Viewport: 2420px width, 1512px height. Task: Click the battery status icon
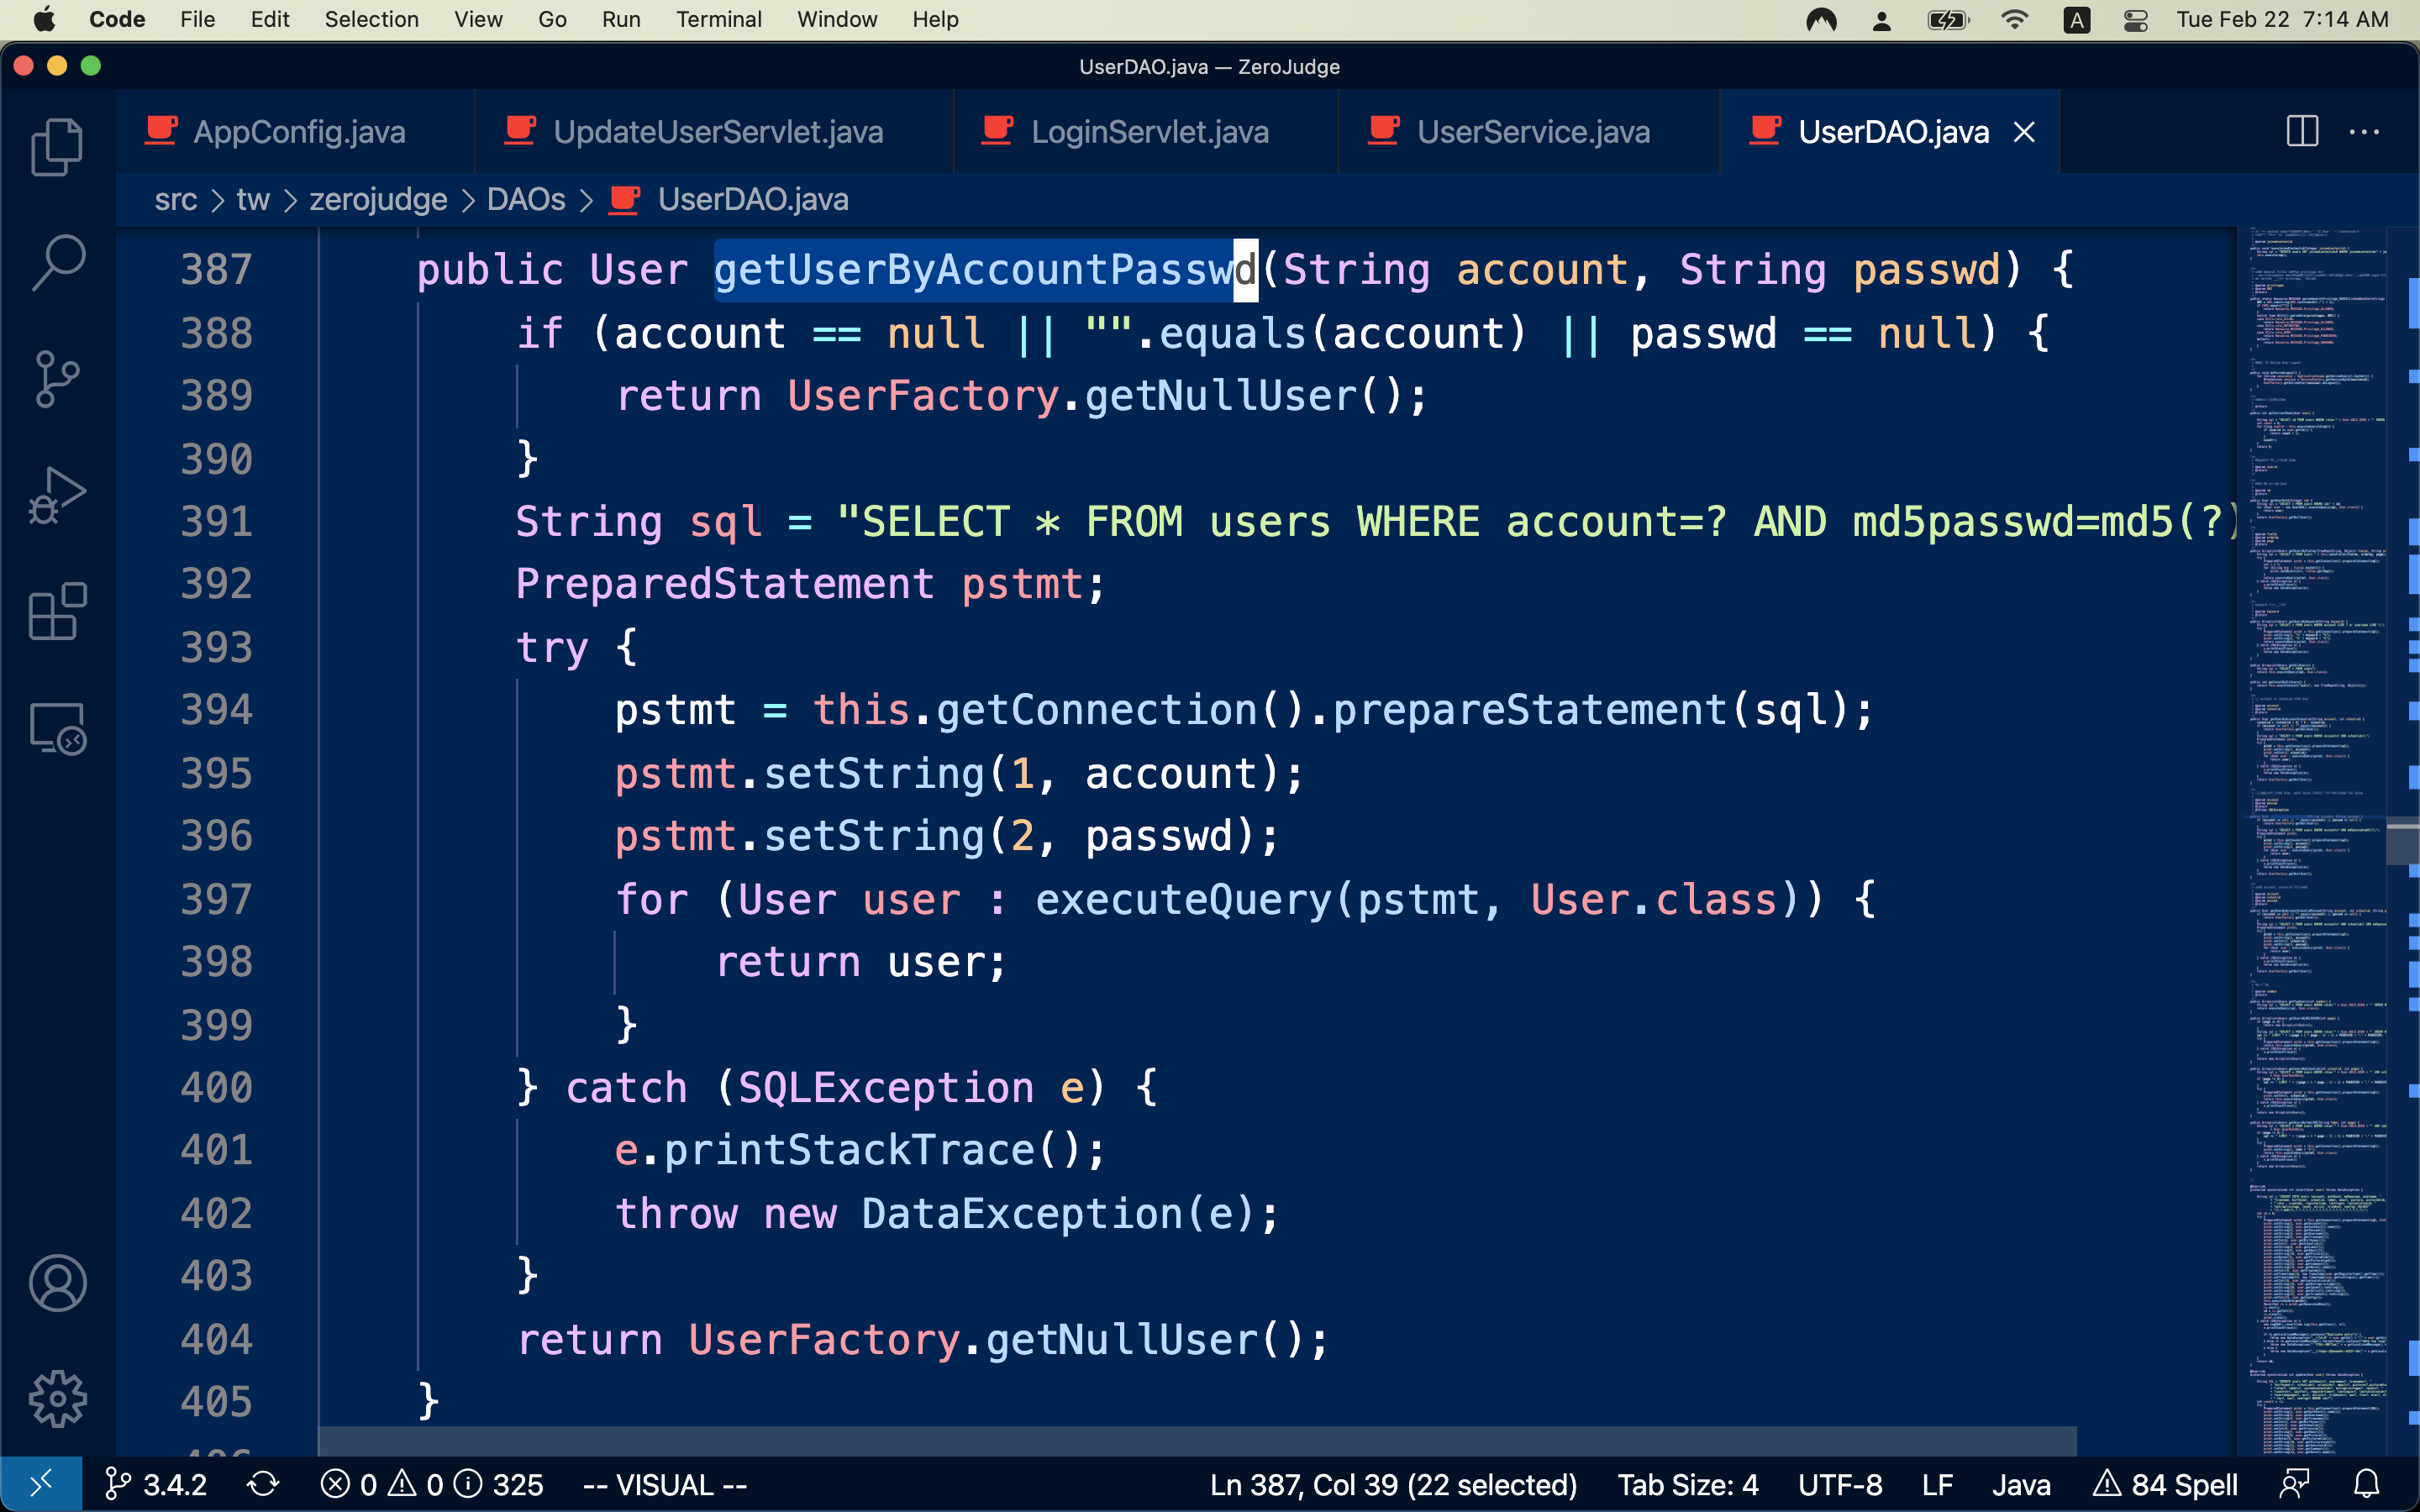[1948, 19]
